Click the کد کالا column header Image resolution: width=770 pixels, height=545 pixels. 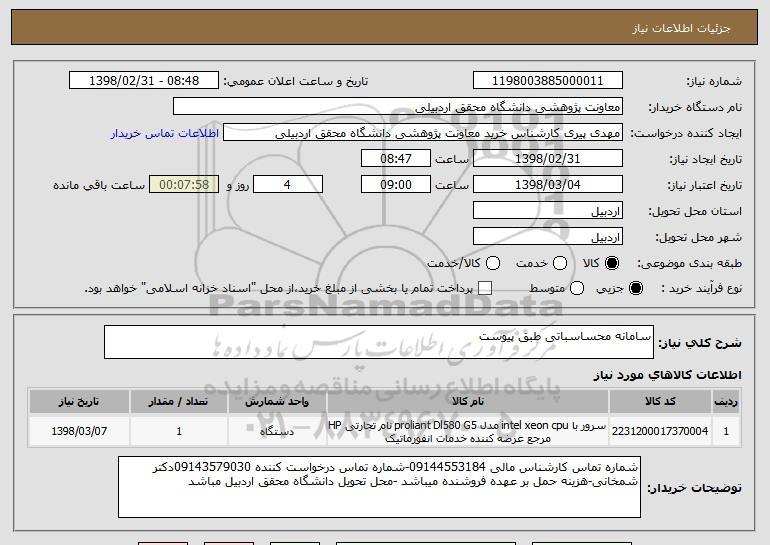click(x=660, y=402)
